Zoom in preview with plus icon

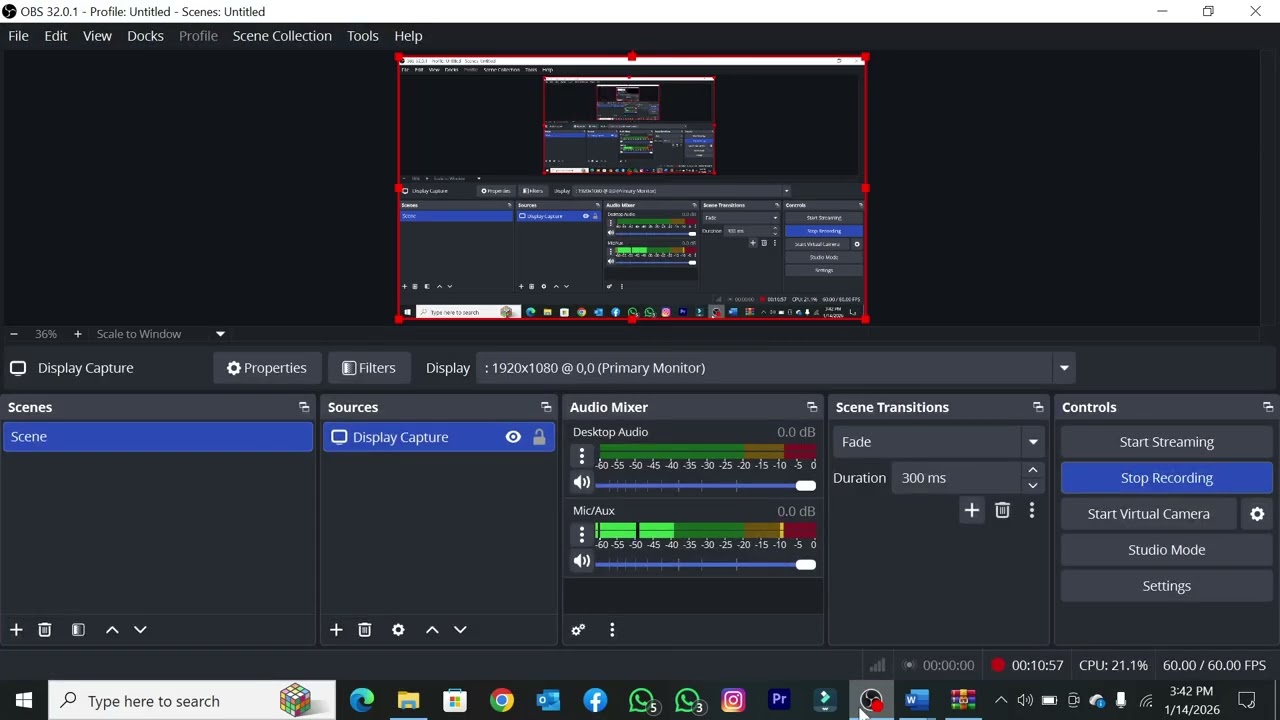77,334
